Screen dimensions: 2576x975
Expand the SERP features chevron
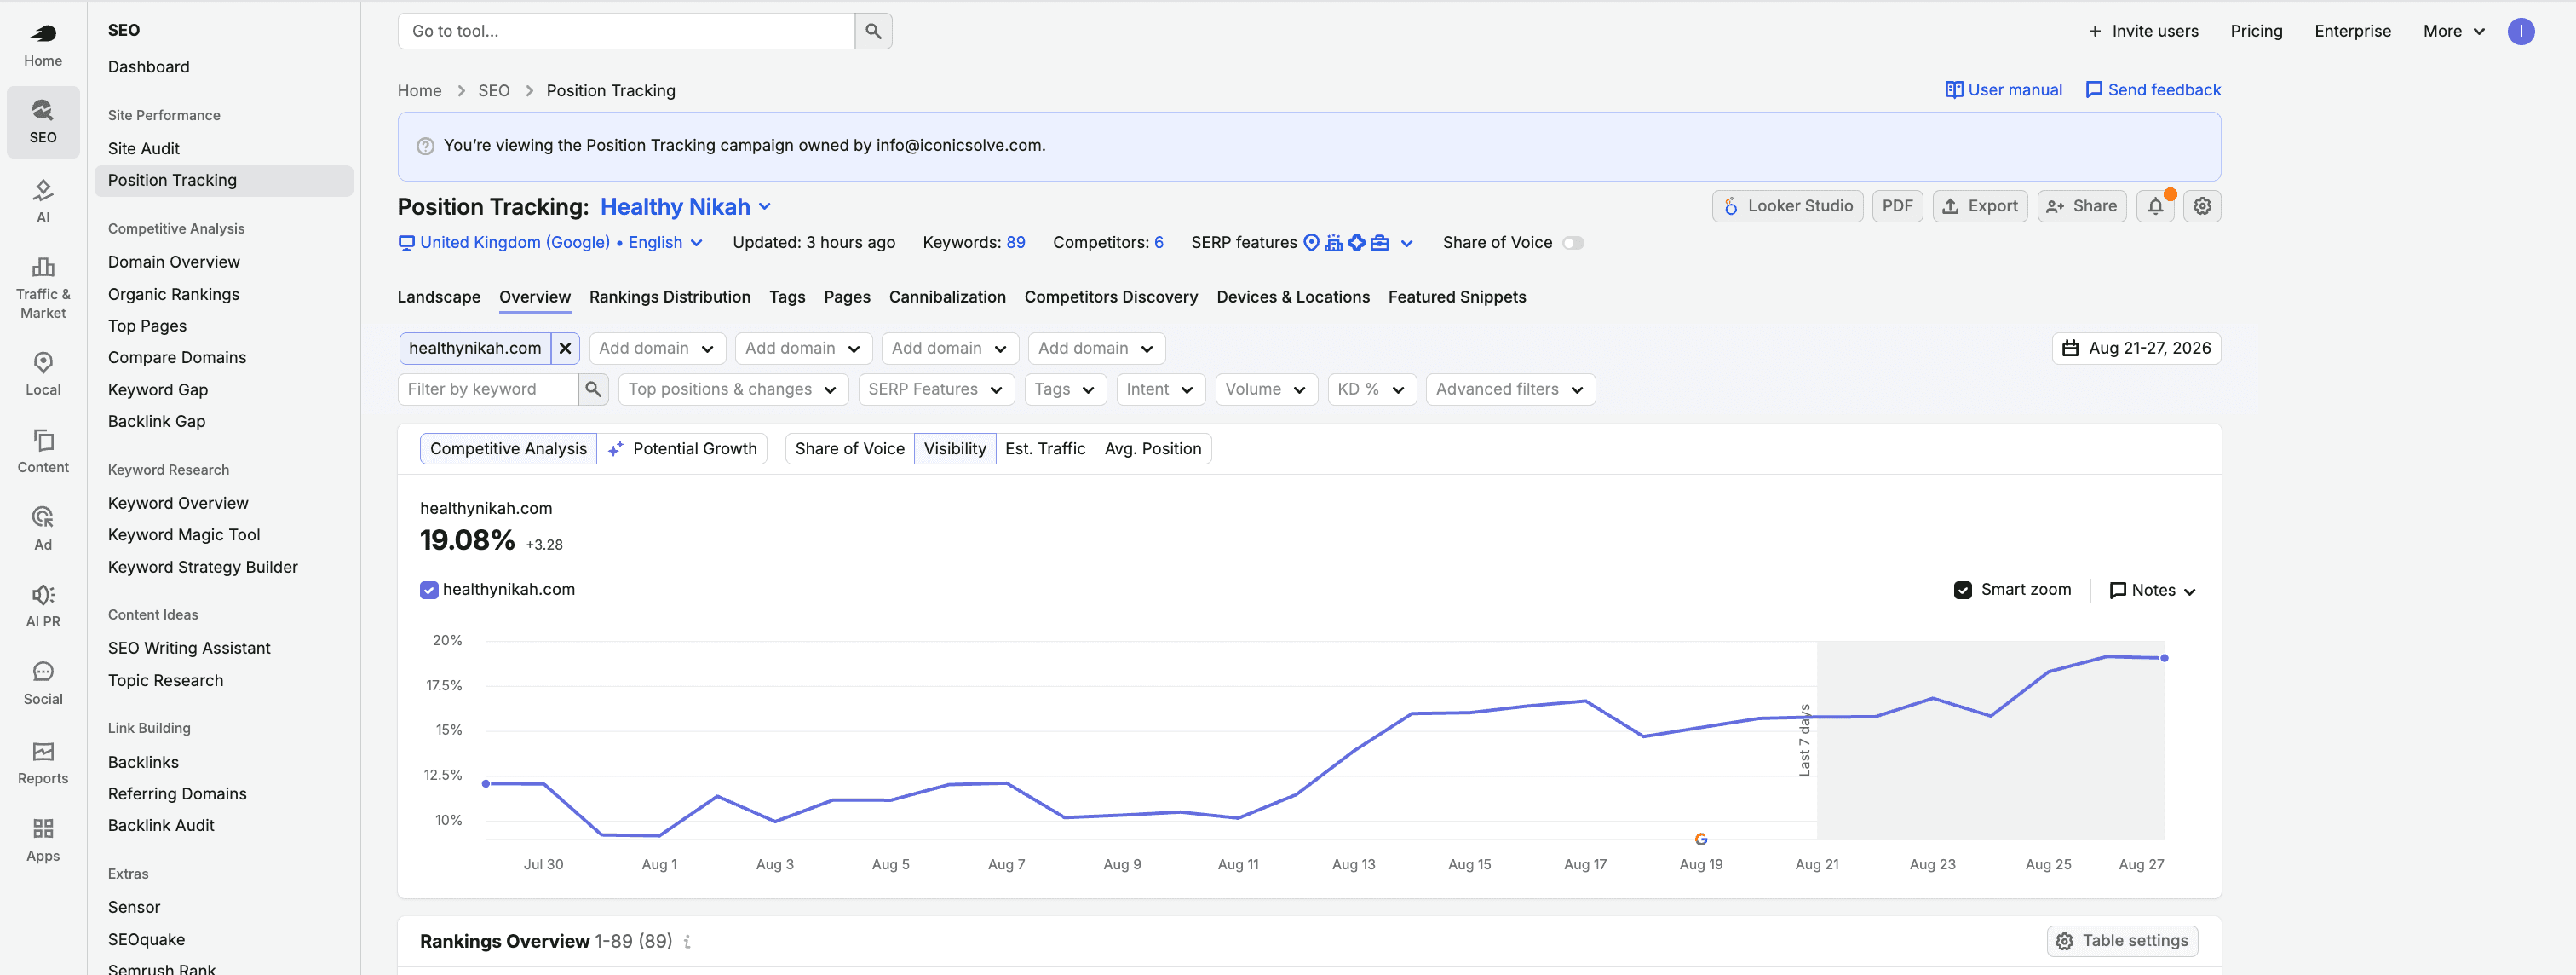coord(1406,243)
